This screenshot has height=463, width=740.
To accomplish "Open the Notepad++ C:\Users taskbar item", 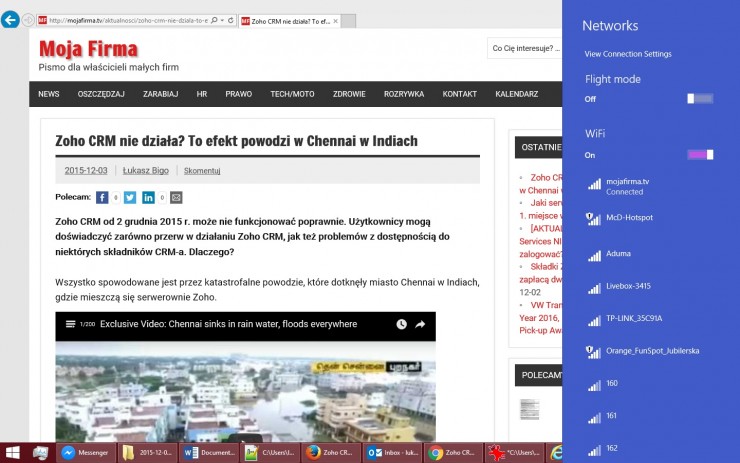I will (x=270, y=453).
